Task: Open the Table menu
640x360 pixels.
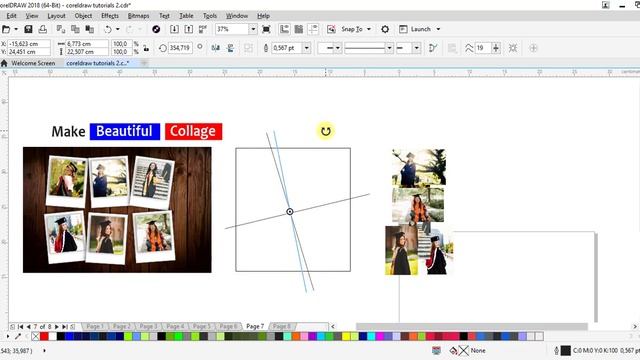Action: click(x=186, y=16)
